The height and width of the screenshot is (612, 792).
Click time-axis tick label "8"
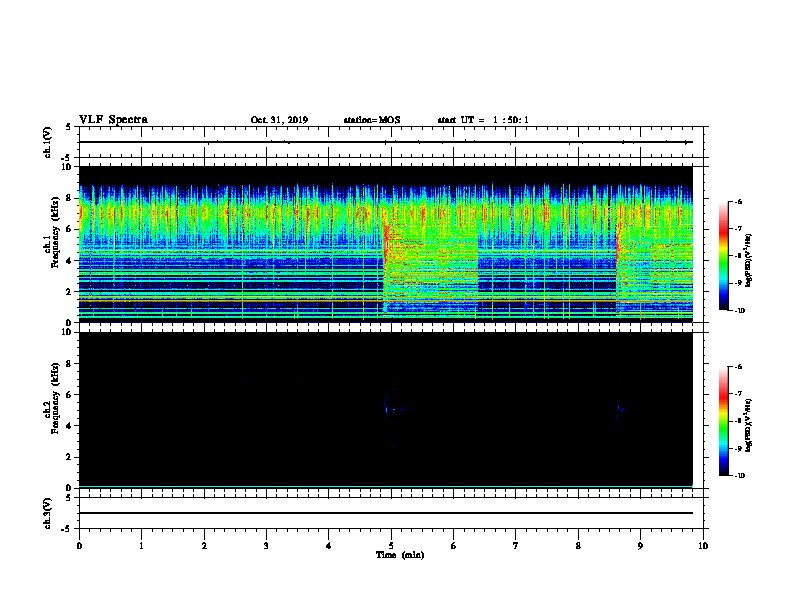coord(578,546)
